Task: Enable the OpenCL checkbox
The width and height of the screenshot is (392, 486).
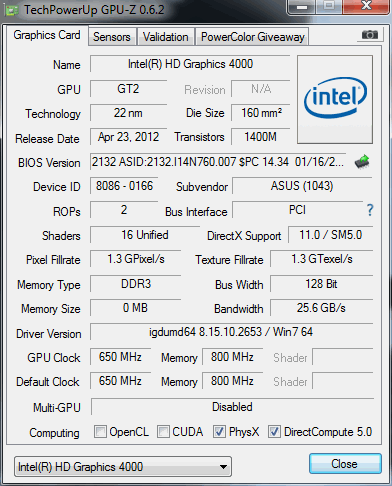Action: point(100,431)
